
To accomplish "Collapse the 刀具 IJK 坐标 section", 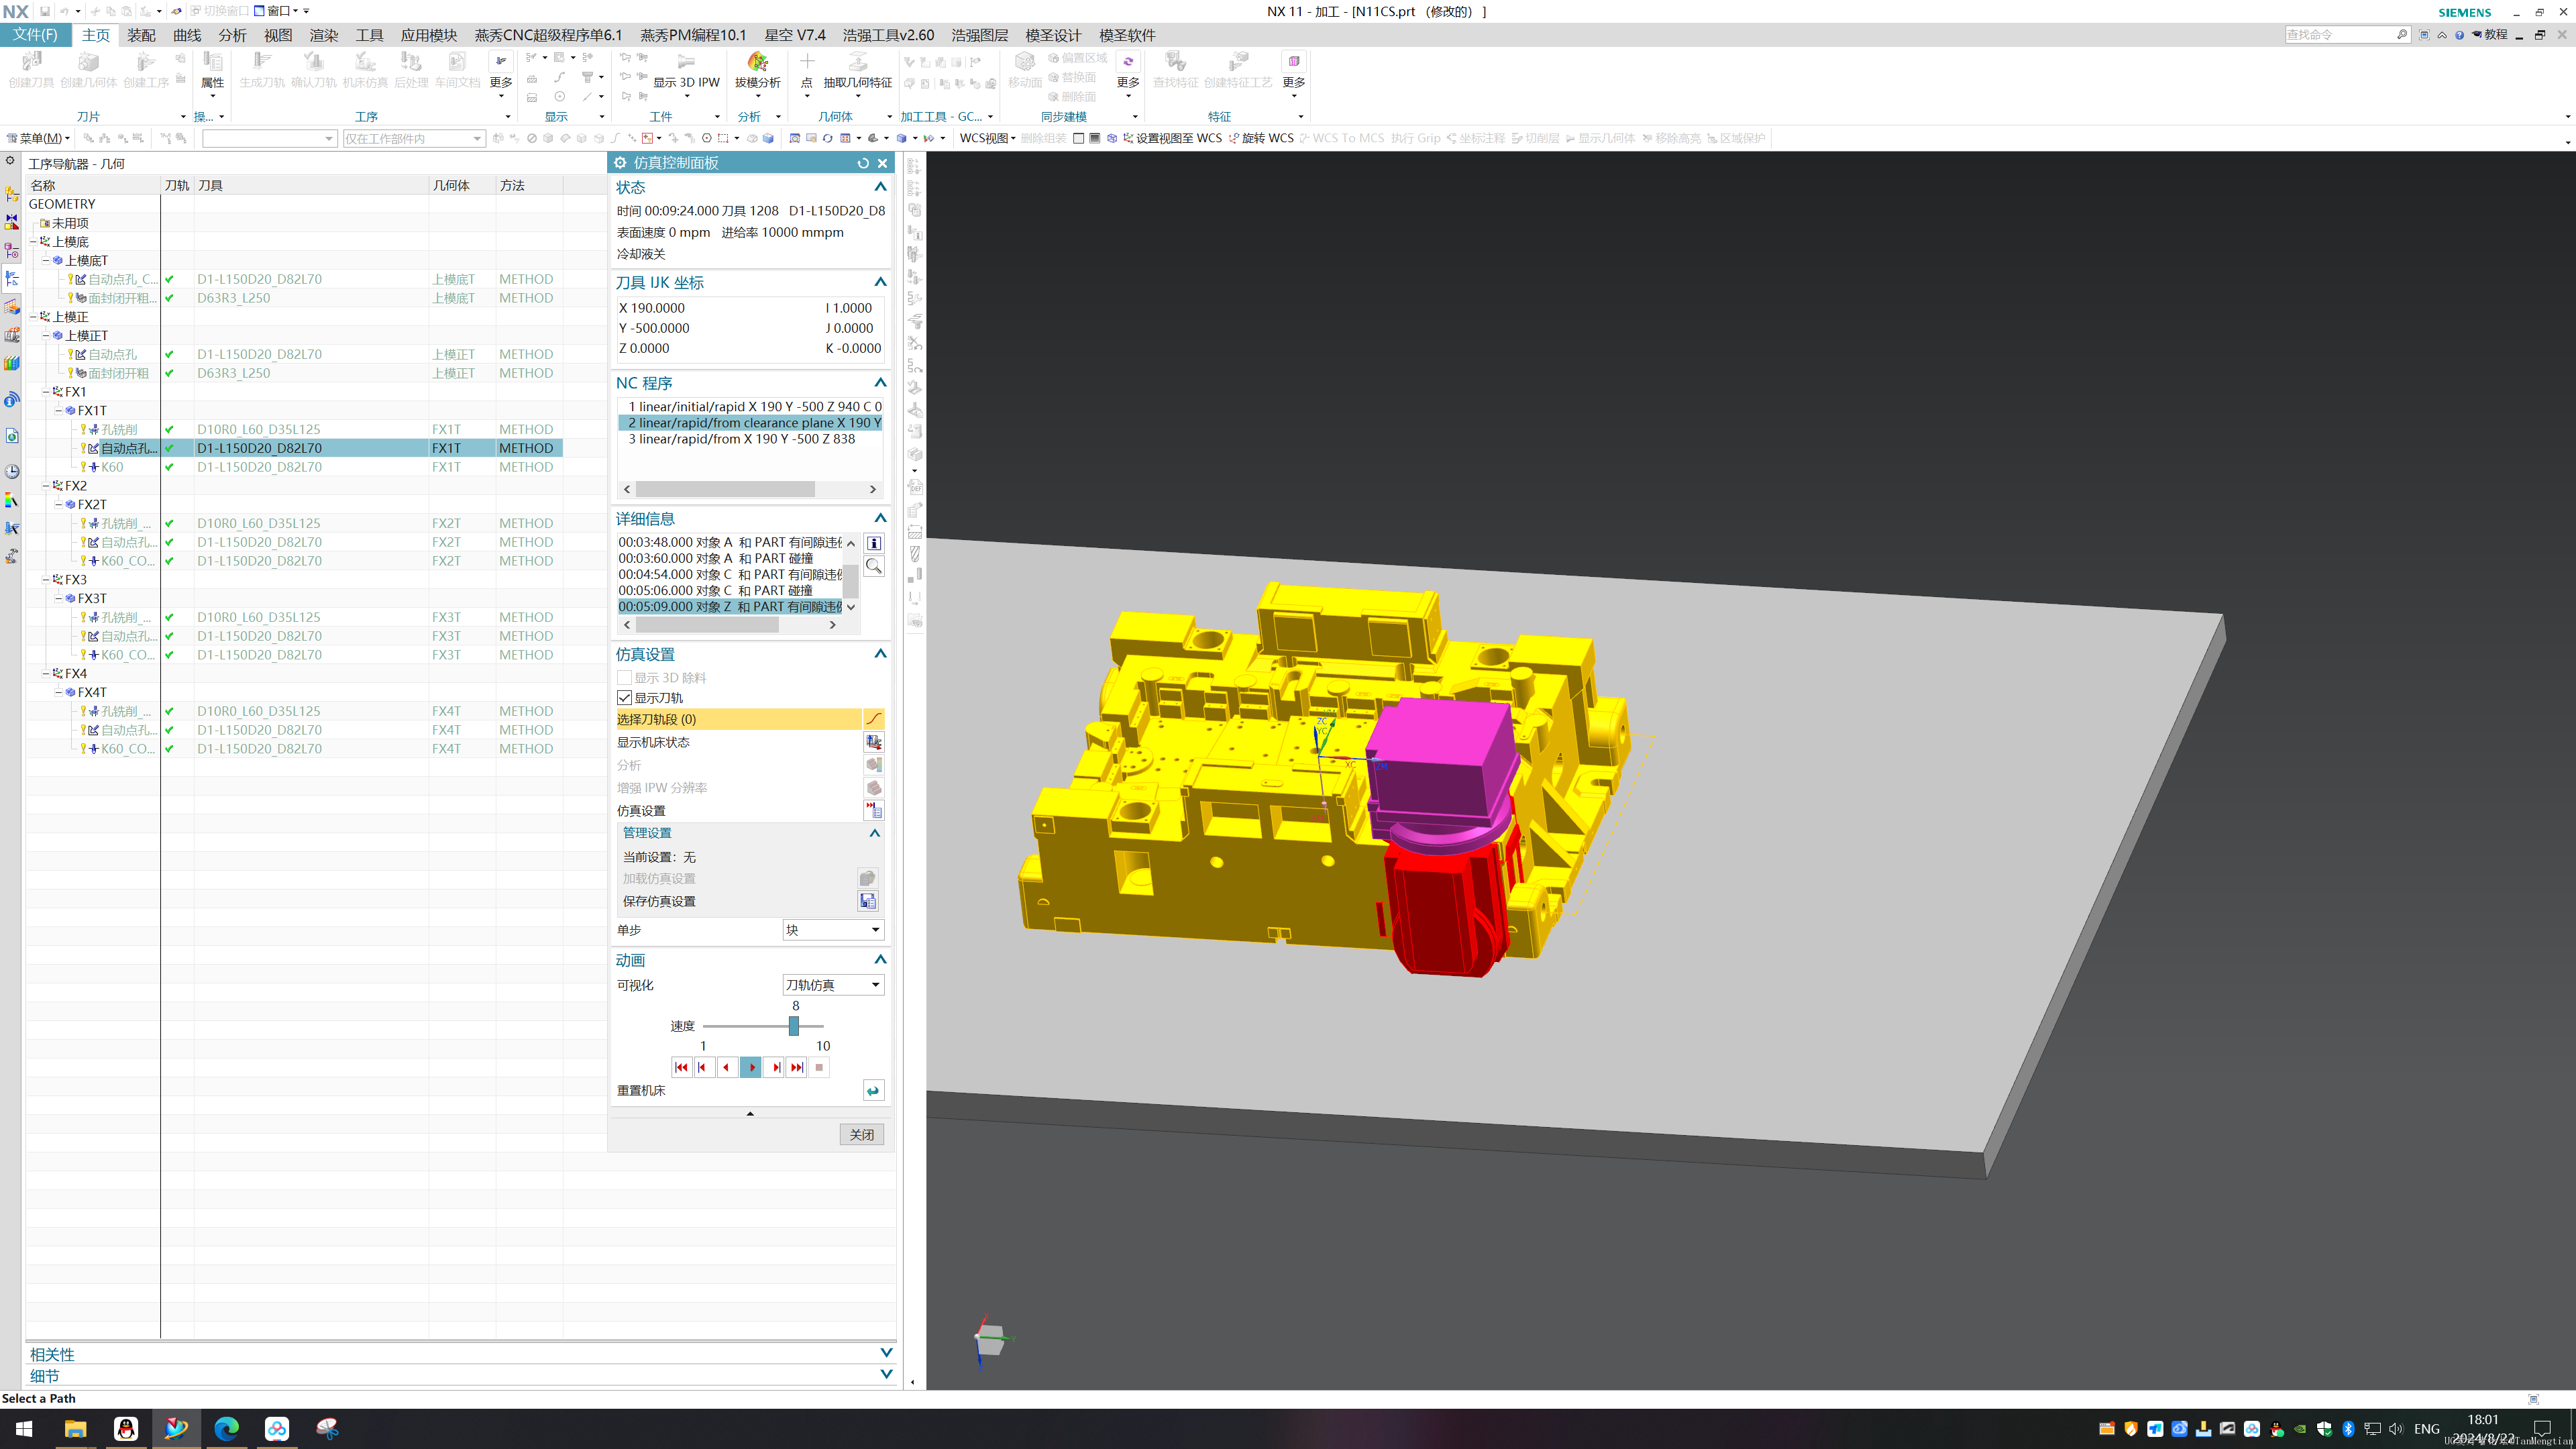I will tap(880, 282).
